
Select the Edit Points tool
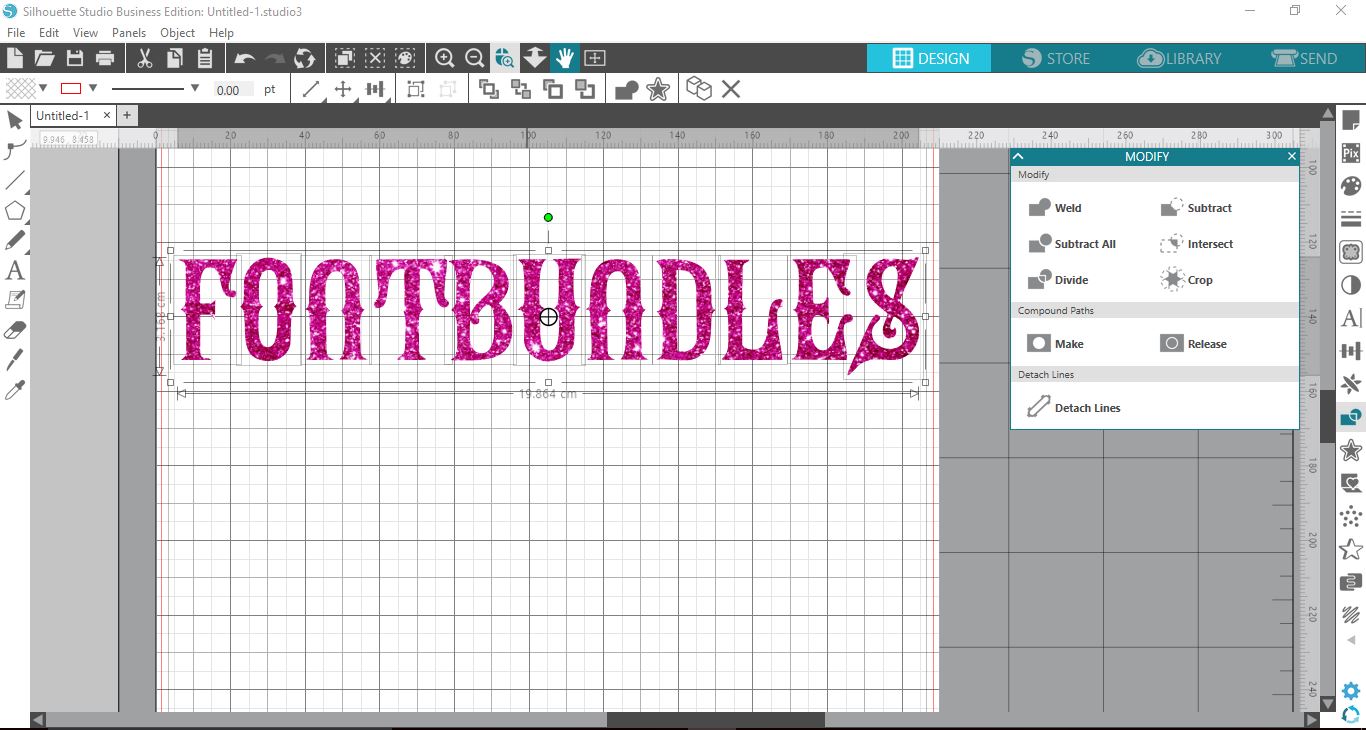point(15,150)
